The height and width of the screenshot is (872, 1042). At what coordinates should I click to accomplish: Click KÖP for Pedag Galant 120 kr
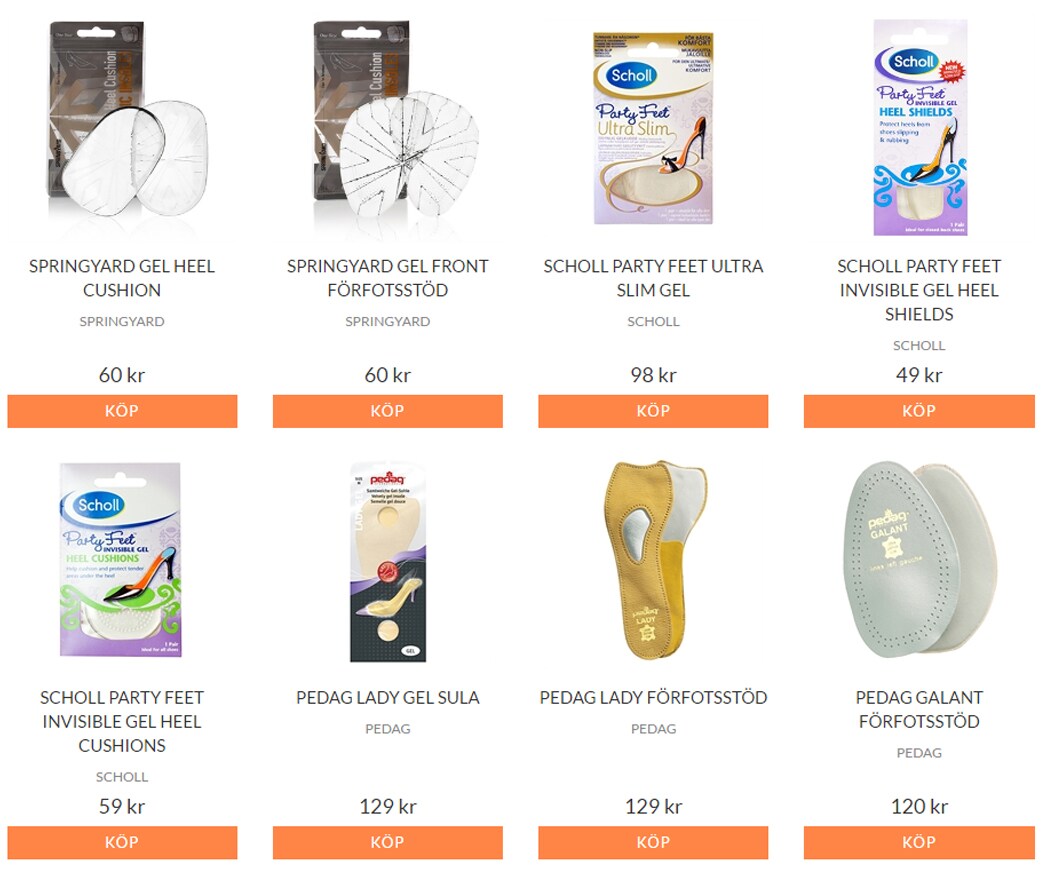[x=919, y=842]
